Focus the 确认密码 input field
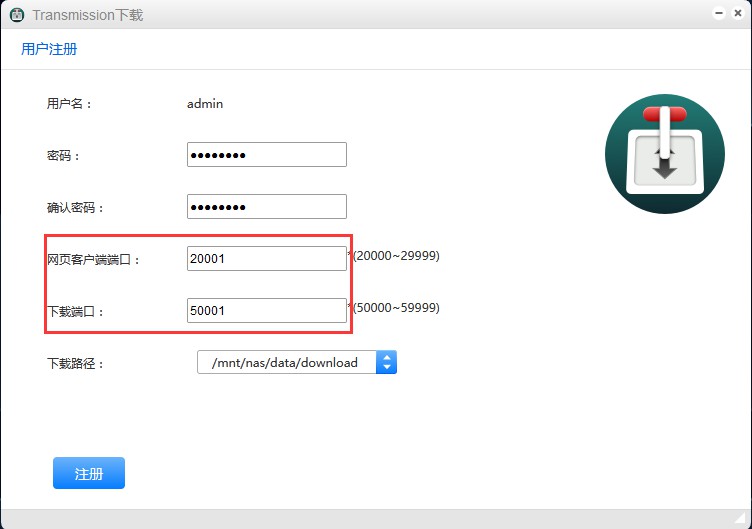Image resolution: width=752 pixels, height=529 pixels. coord(266,207)
